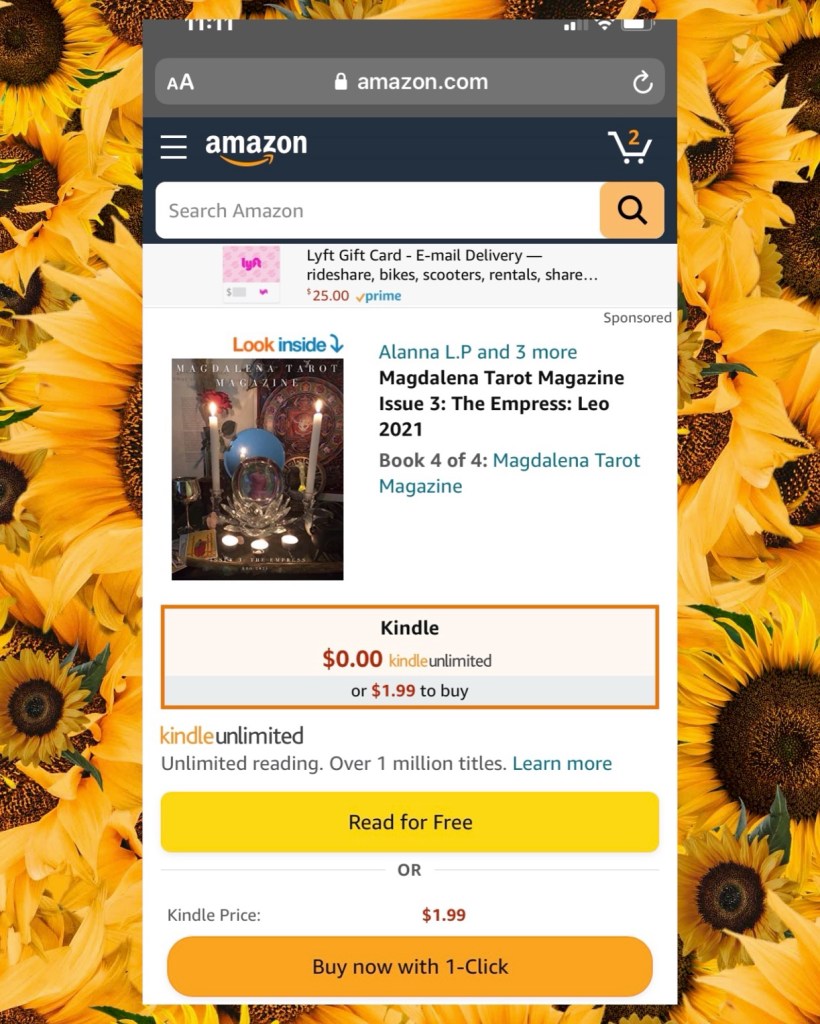Tap the address bar padlock icon
Image resolution: width=820 pixels, height=1024 pixels.
click(340, 81)
